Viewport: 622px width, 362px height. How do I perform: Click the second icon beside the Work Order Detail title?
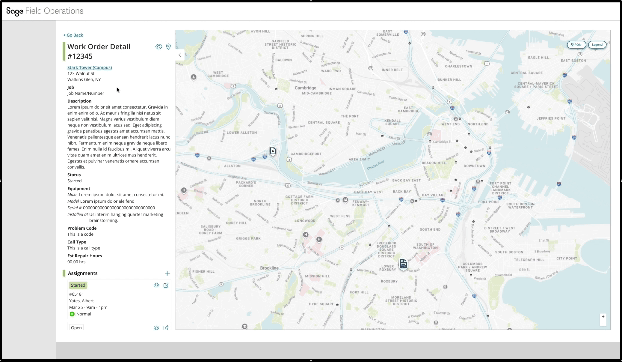(168, 46)
